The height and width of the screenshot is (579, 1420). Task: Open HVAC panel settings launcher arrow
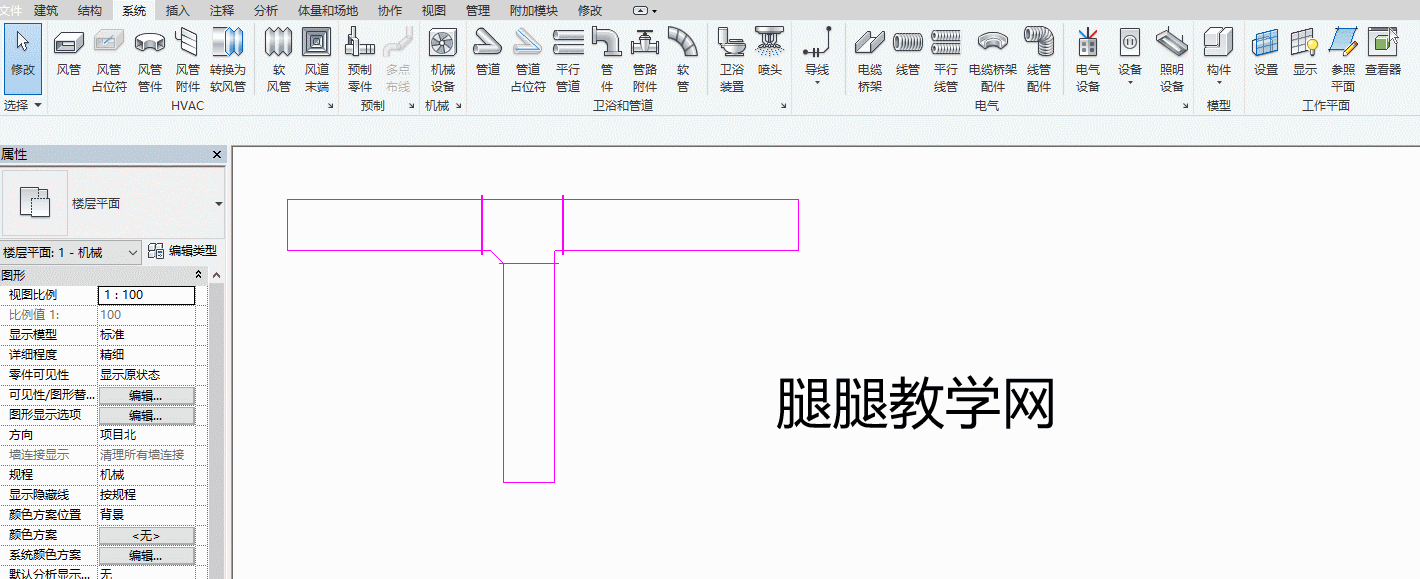(x=330, y=105)
